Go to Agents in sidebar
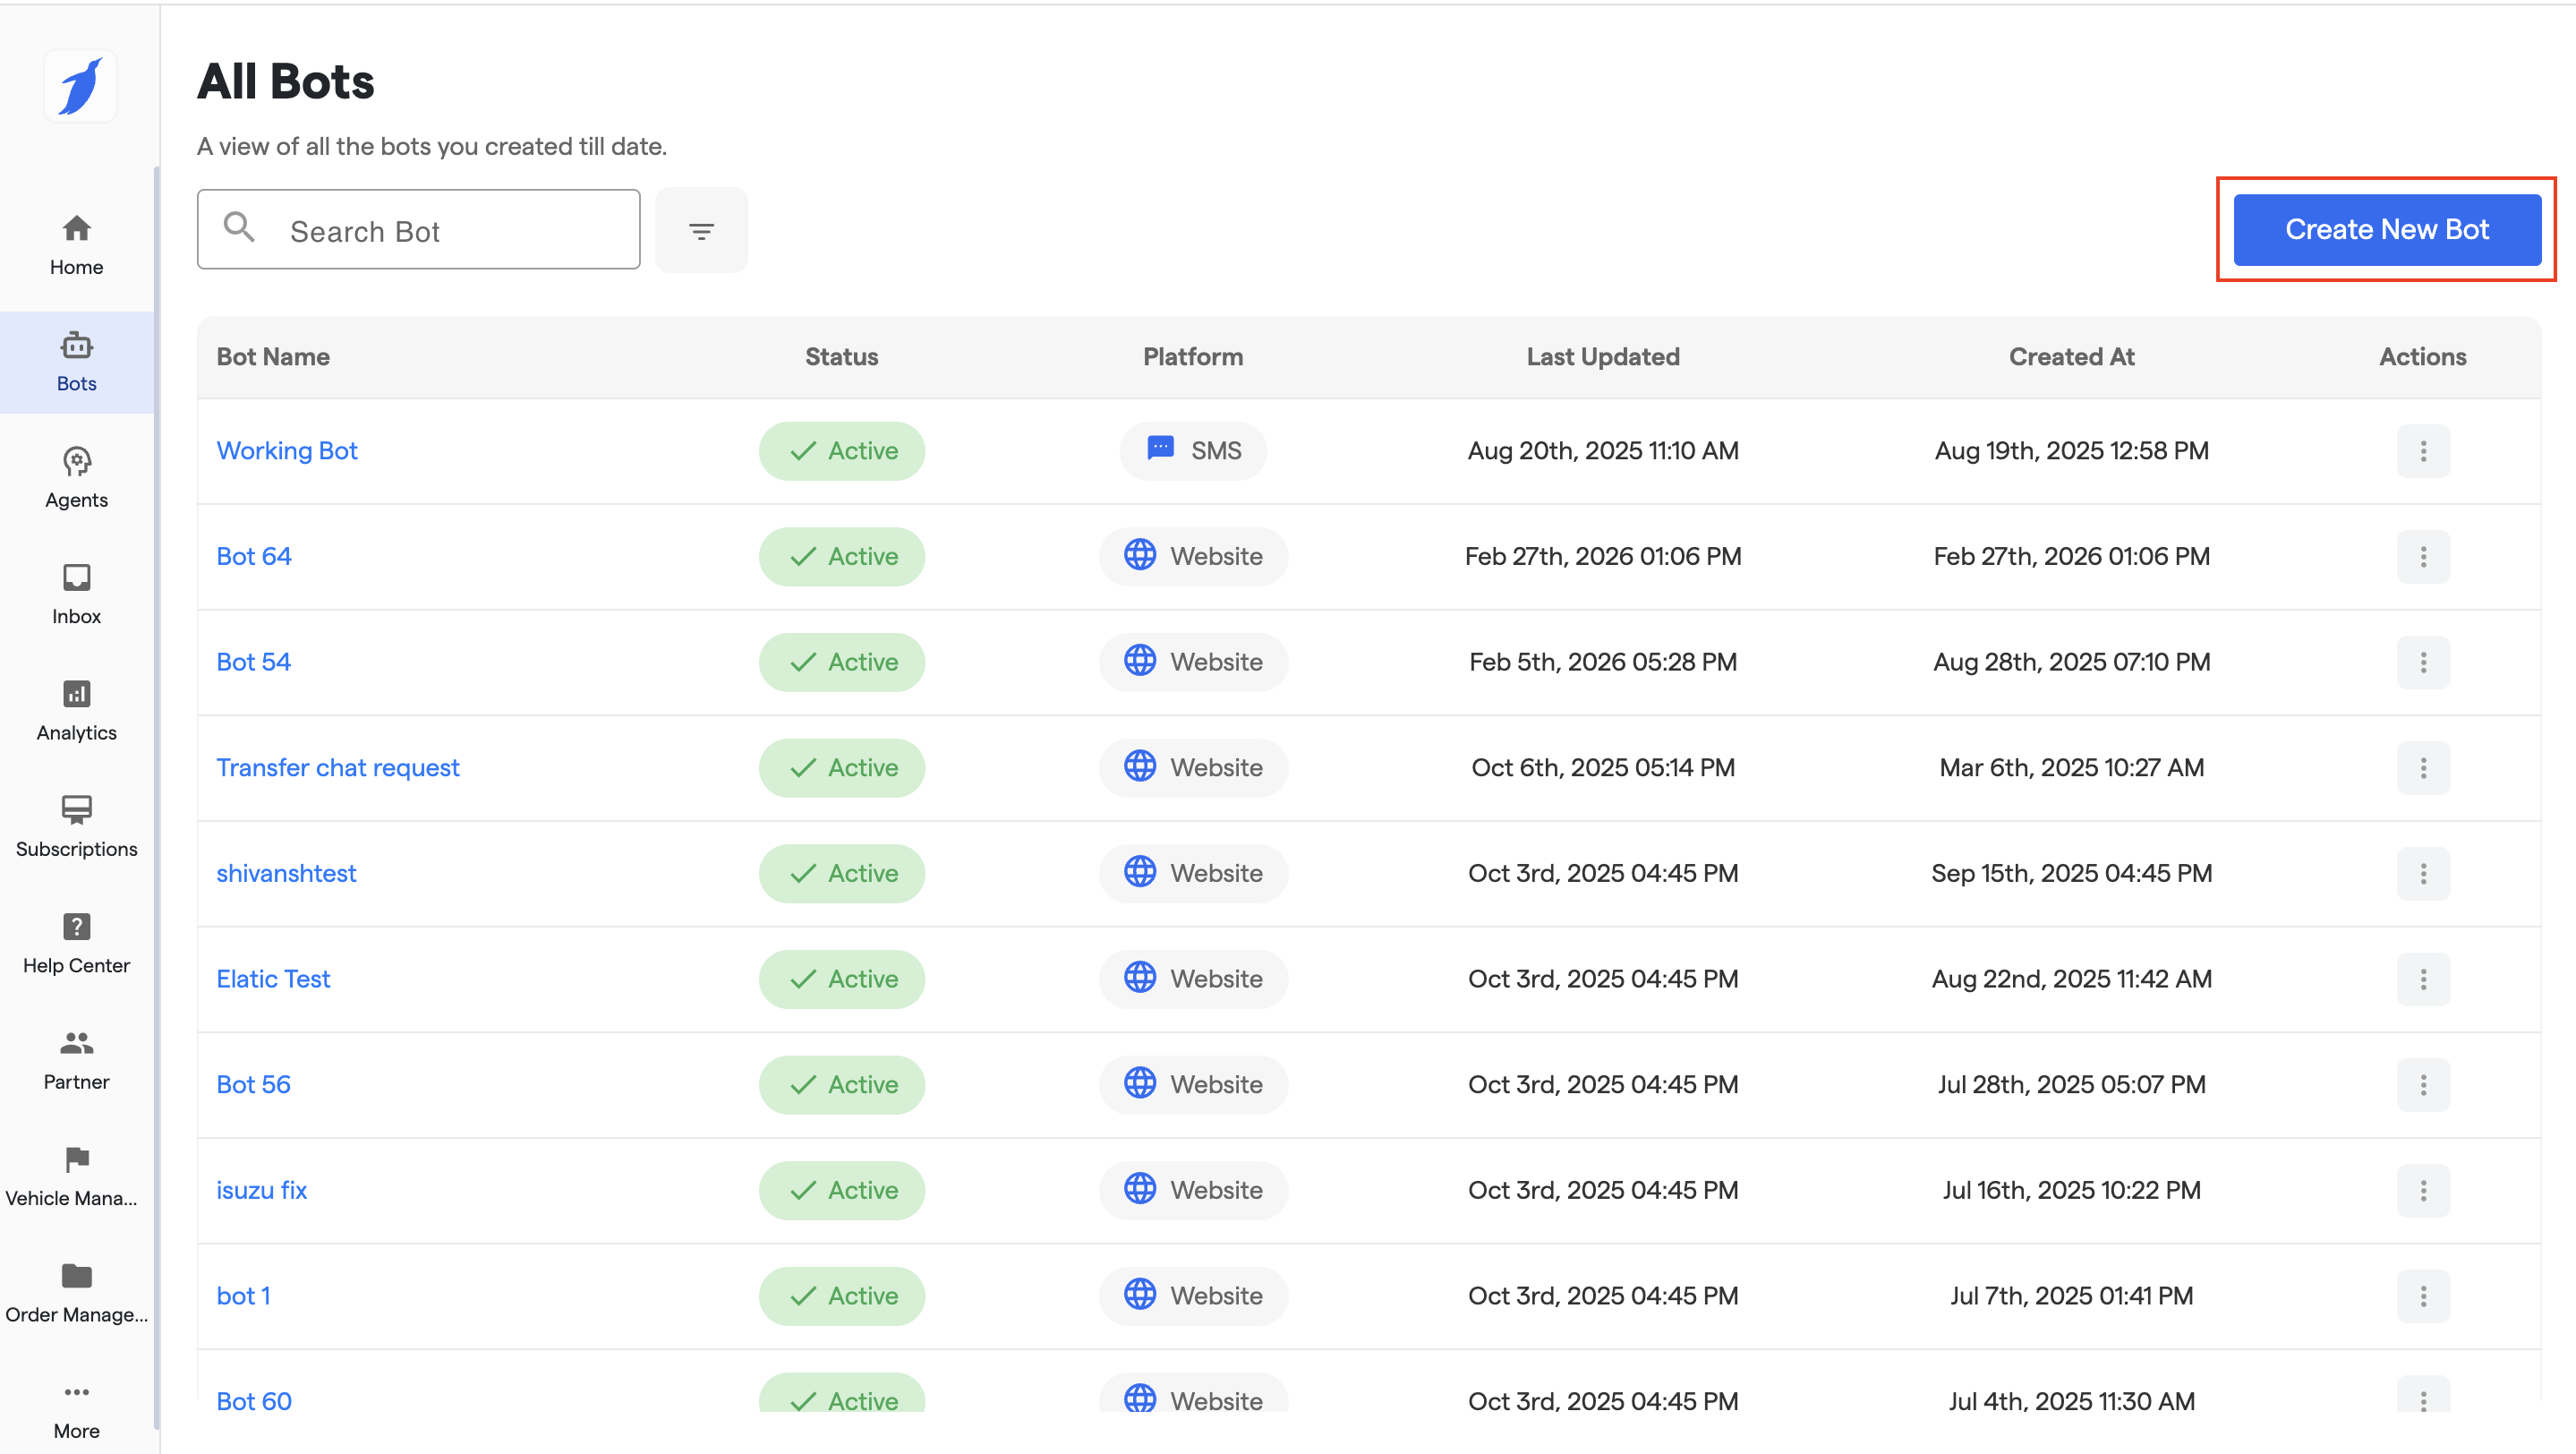Image resolution: width=2576 pixels, height=1454 pixels. [x=76, y=477]
